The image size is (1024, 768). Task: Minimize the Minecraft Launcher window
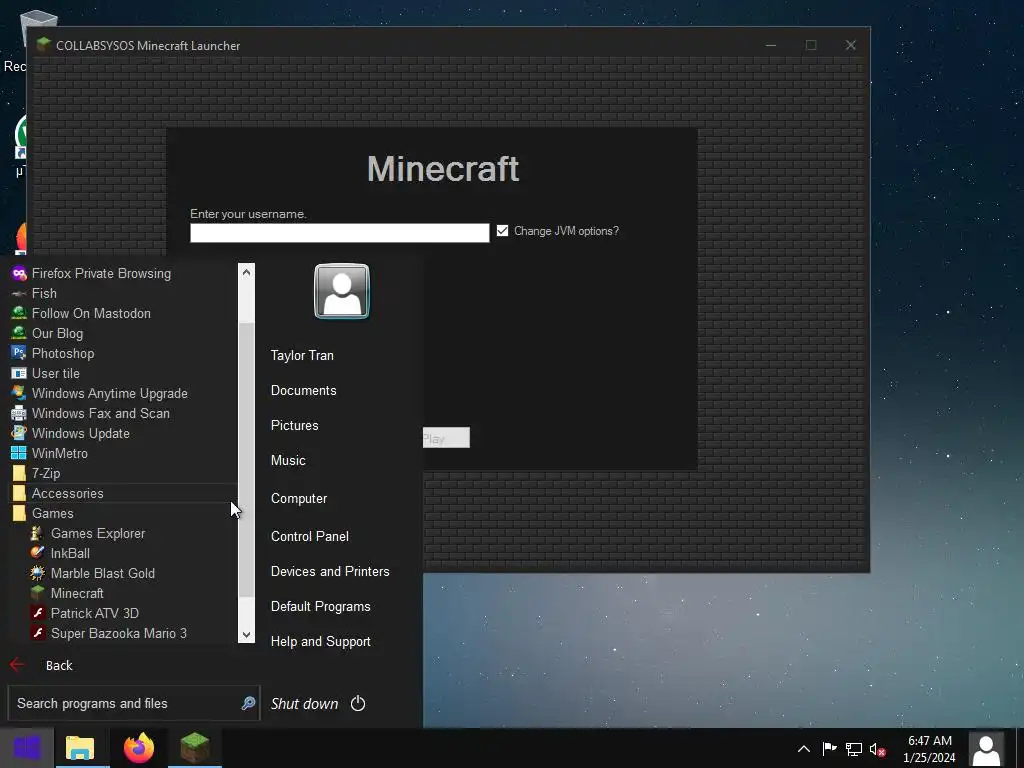771,45
